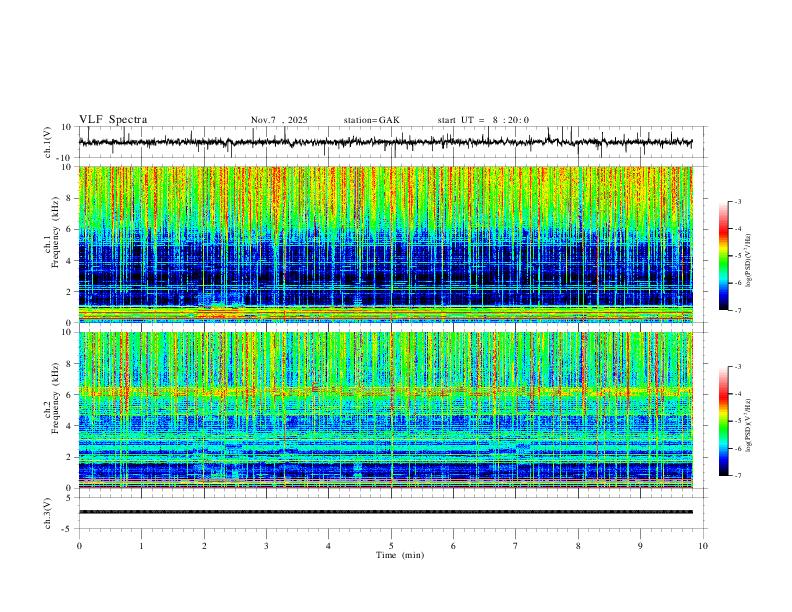Image resolution: width=792 pixels, height=612 pixels.
Task: Click the "station=GAK" header label
Action: coord(371,120)
